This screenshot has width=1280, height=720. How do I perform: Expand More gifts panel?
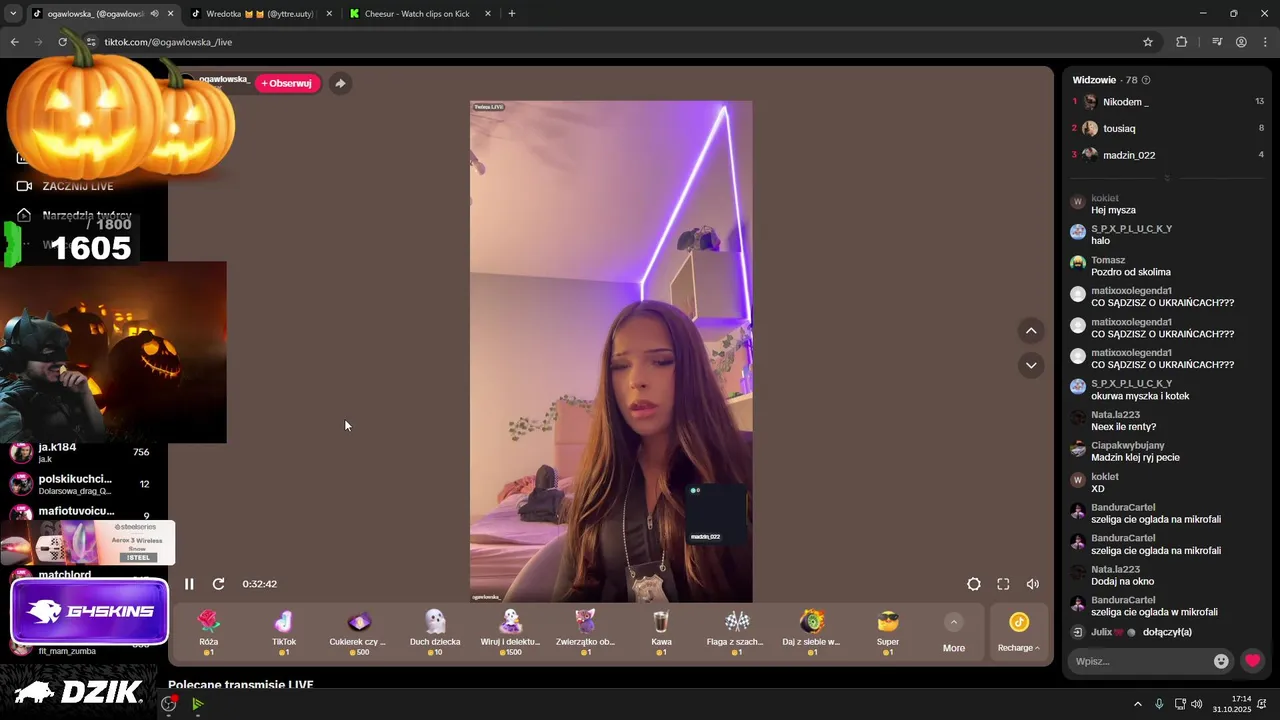954,634
